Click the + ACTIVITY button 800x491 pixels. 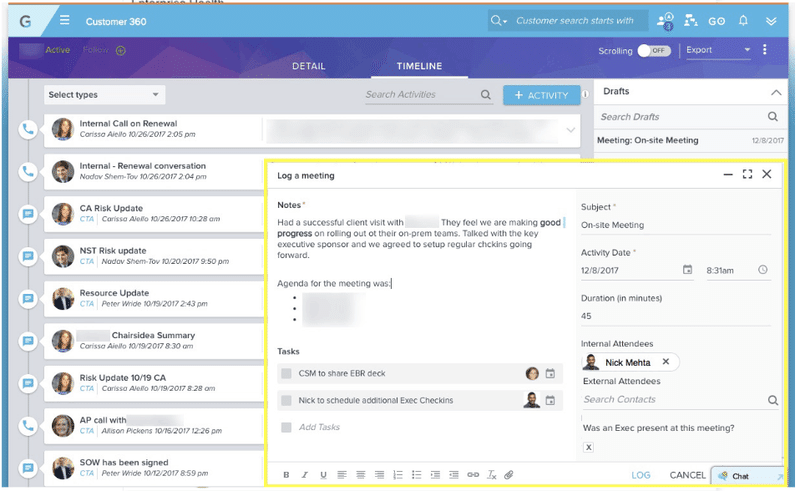[541, 95]
